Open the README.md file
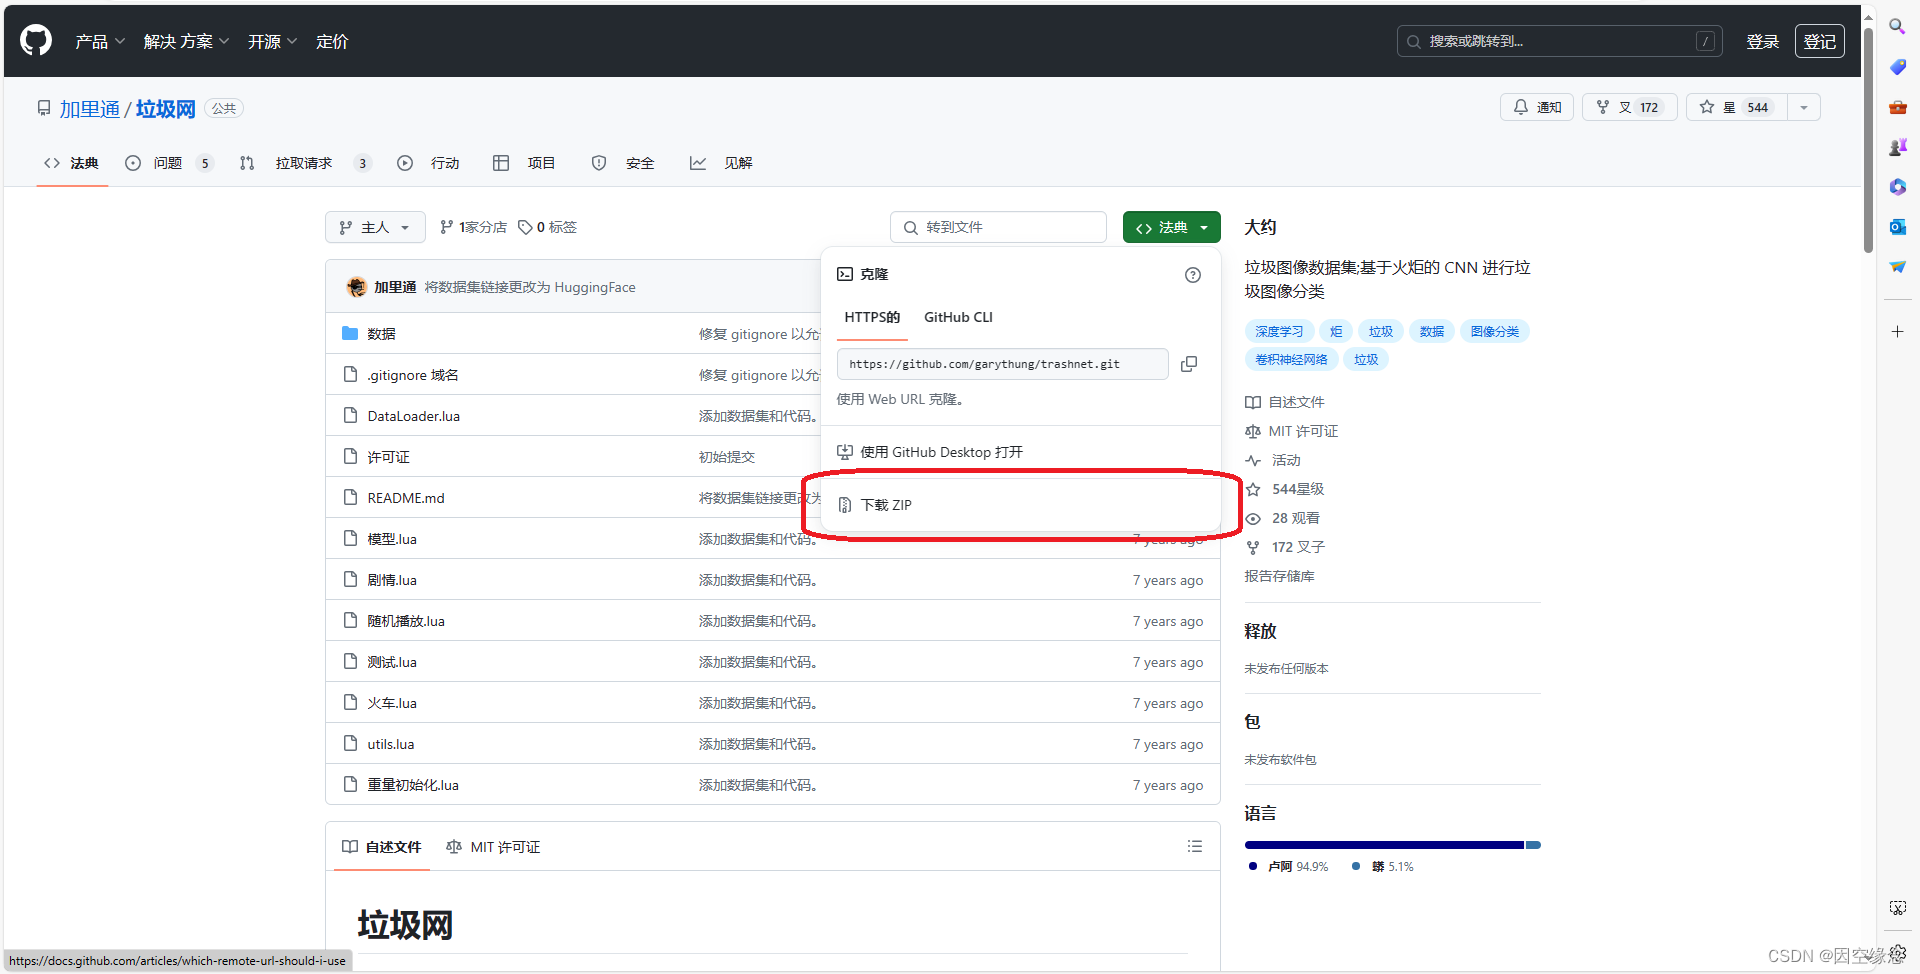Image resolution: width=1920 pixels, height=974 pixels. (x=405, y=498)
